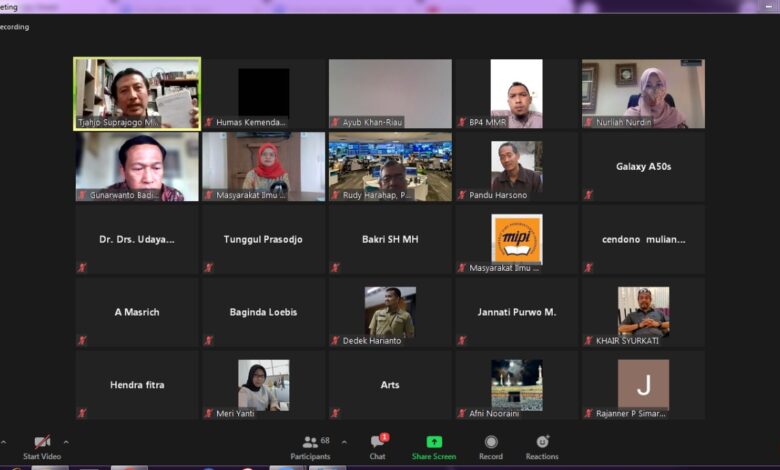Click the Masyarakat Ilmu mipi logo tile
This screenshot has height=470, width=780.
pos(517,240)
